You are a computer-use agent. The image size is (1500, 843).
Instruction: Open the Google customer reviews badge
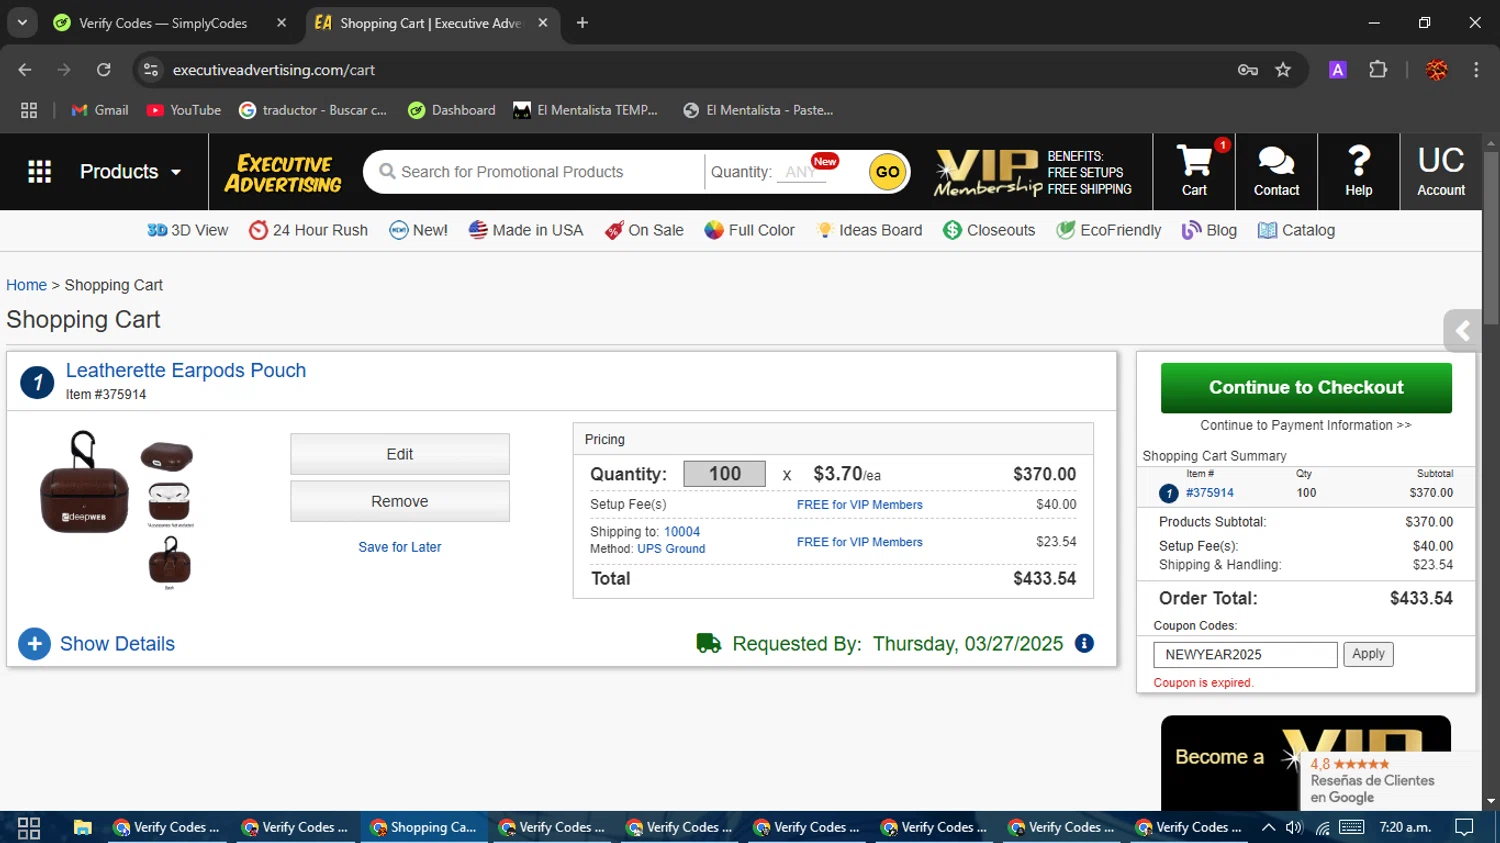pos(1390,781)
